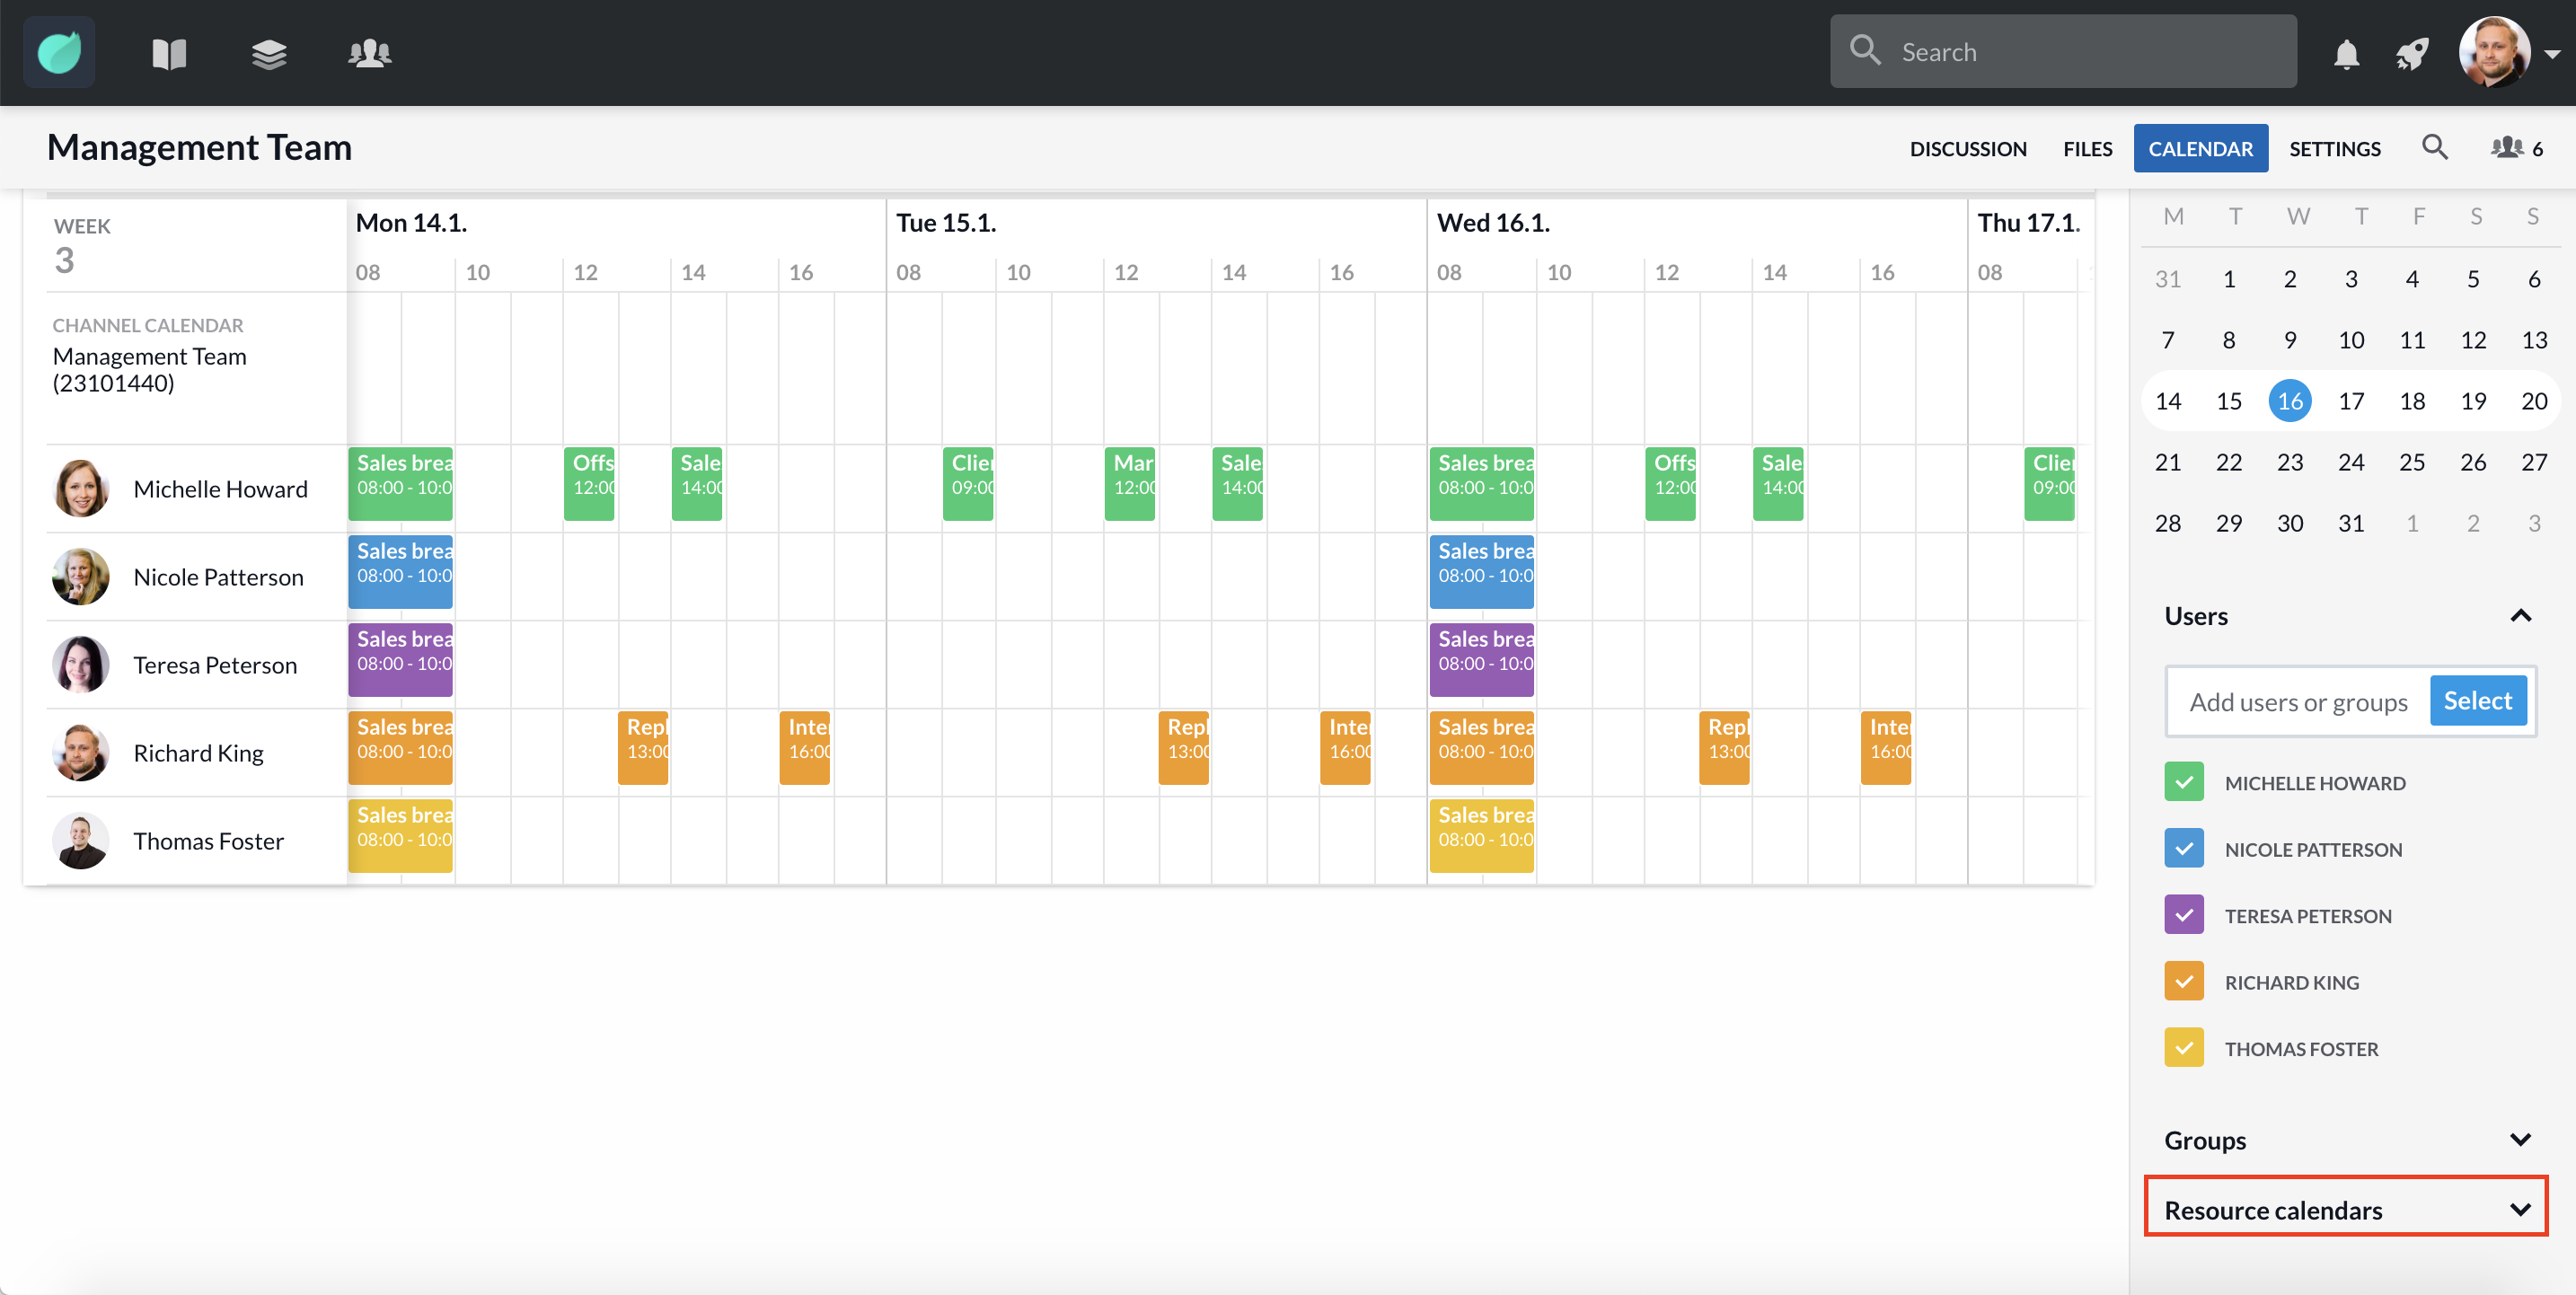The image size is (2576, 1295).
Task: Open notifications bell
Action: (2346, 53)
